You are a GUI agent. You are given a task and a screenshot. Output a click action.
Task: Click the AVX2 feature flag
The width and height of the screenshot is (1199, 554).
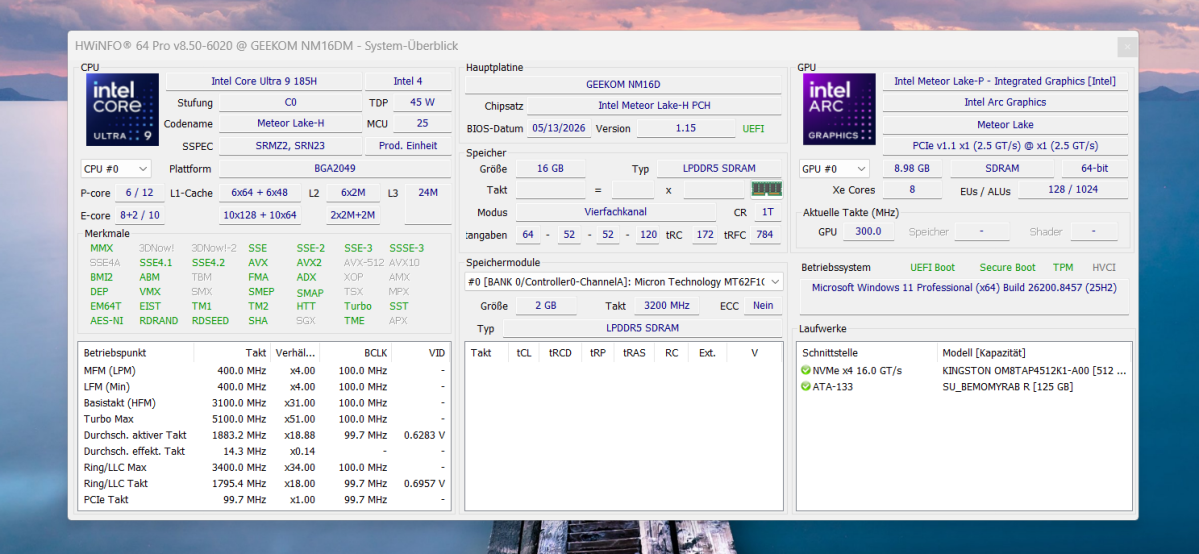click(x=309, y=262)
